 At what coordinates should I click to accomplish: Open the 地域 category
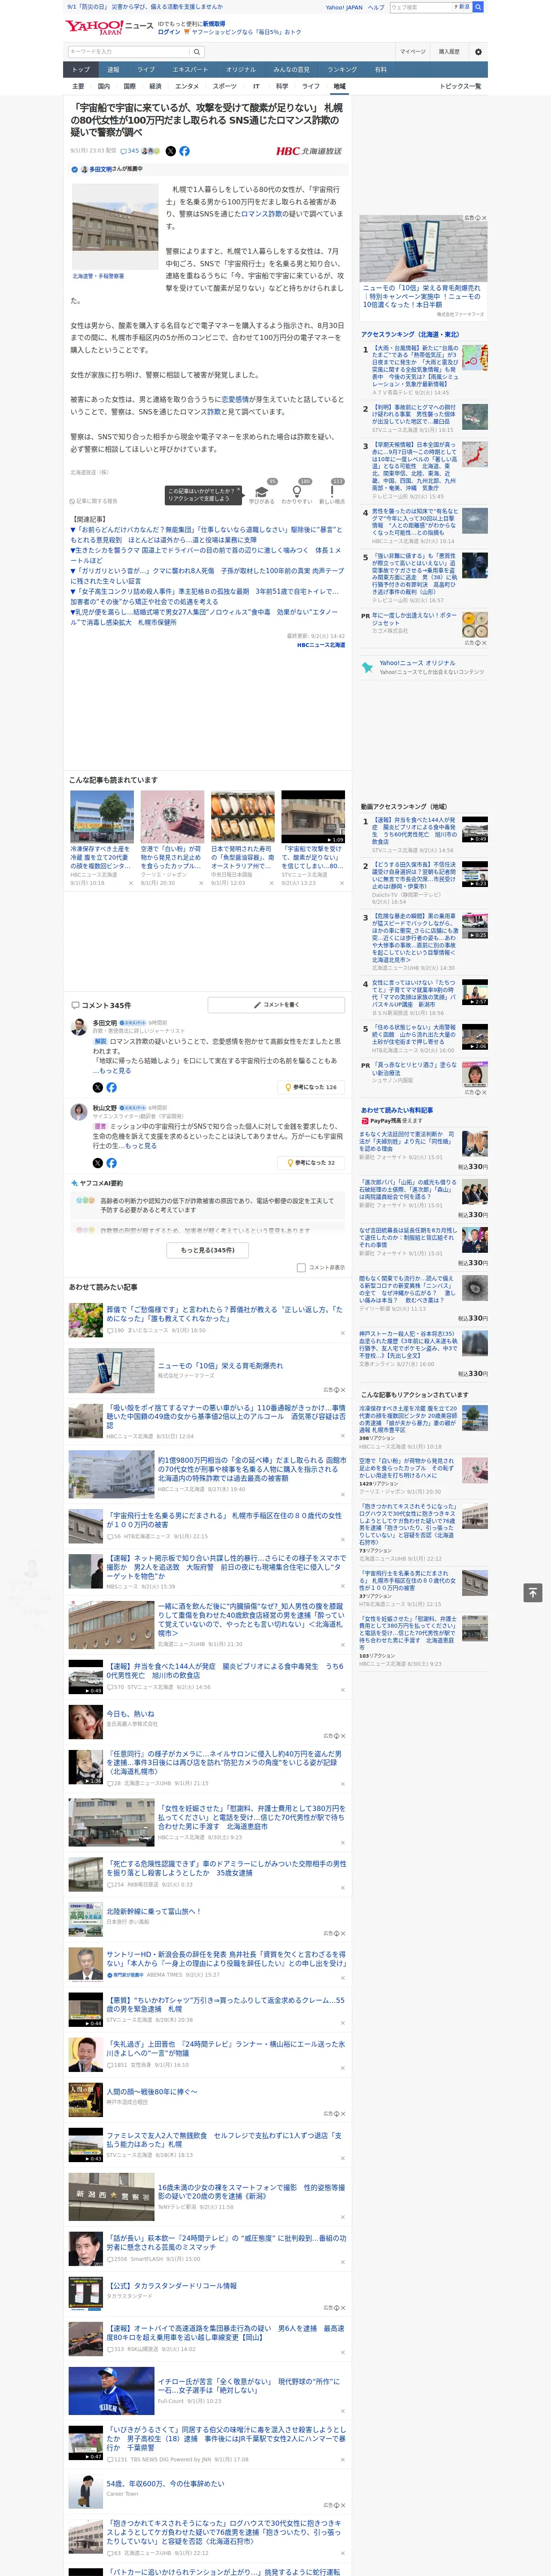(x=339, y=86)
